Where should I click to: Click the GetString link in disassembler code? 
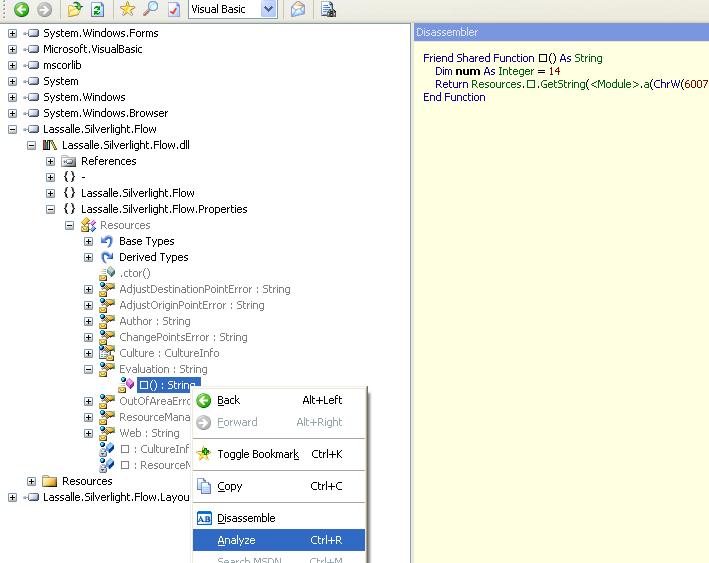(x=562, y=85)
